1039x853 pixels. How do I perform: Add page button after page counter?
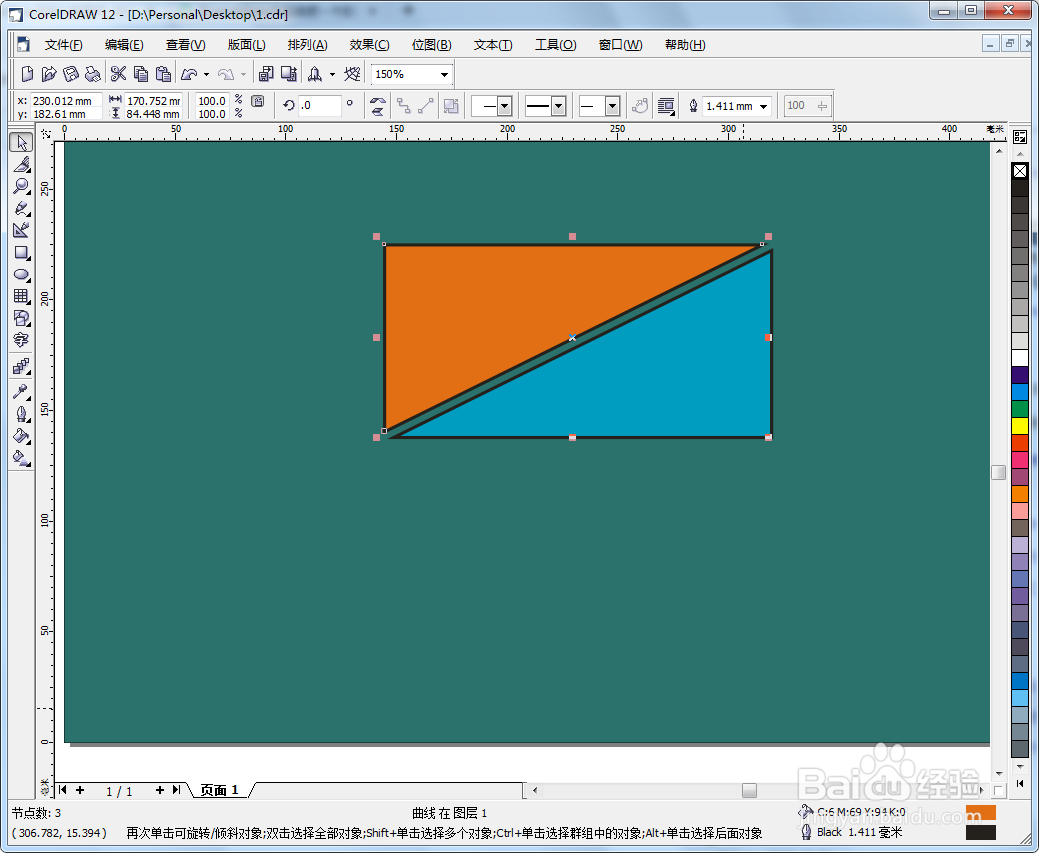click(x=160, y=789)
